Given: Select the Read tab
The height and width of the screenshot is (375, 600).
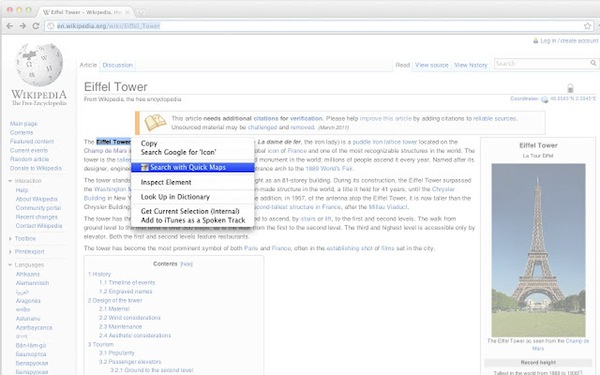Looking at the screenshot, I should pos(403,65).
